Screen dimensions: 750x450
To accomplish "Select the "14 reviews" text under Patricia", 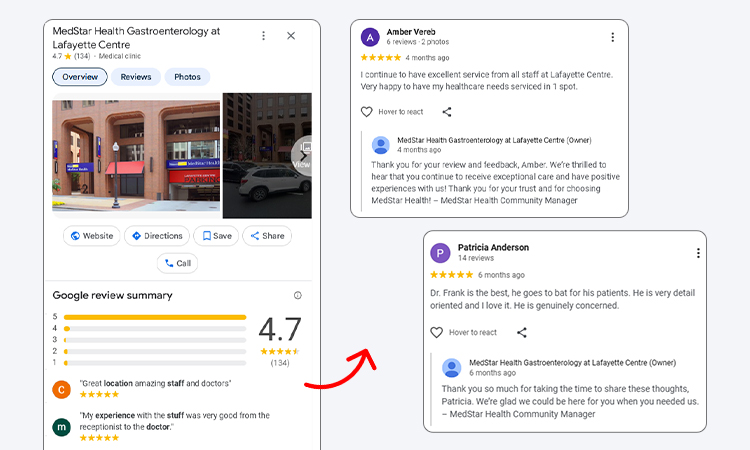I will 476,258.
